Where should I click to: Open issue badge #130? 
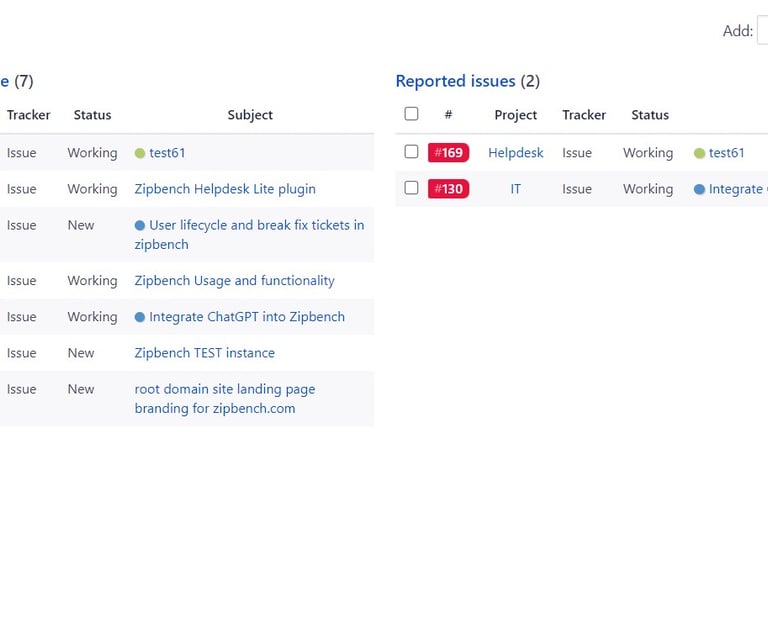(448, 189)
